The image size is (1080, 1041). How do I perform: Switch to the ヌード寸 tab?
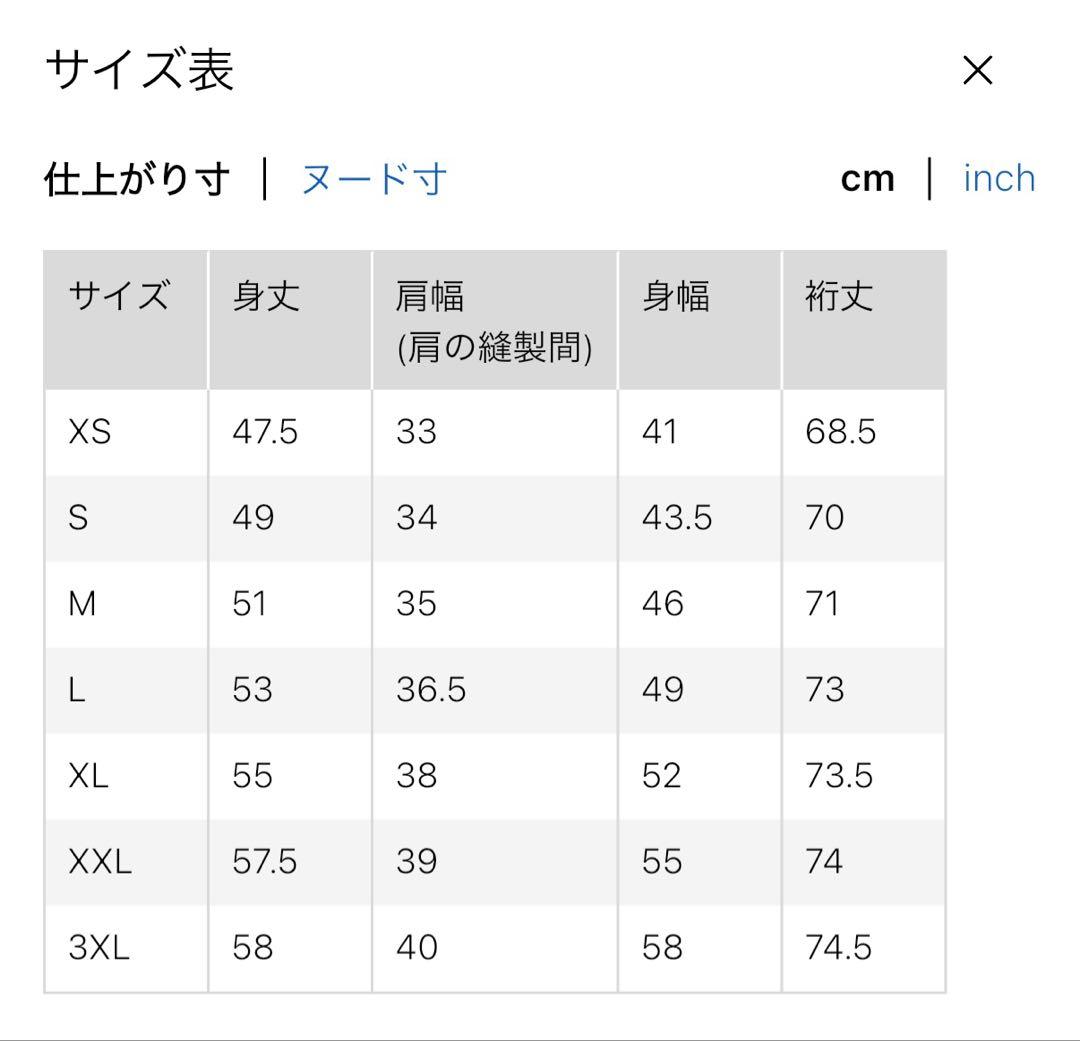374,178
